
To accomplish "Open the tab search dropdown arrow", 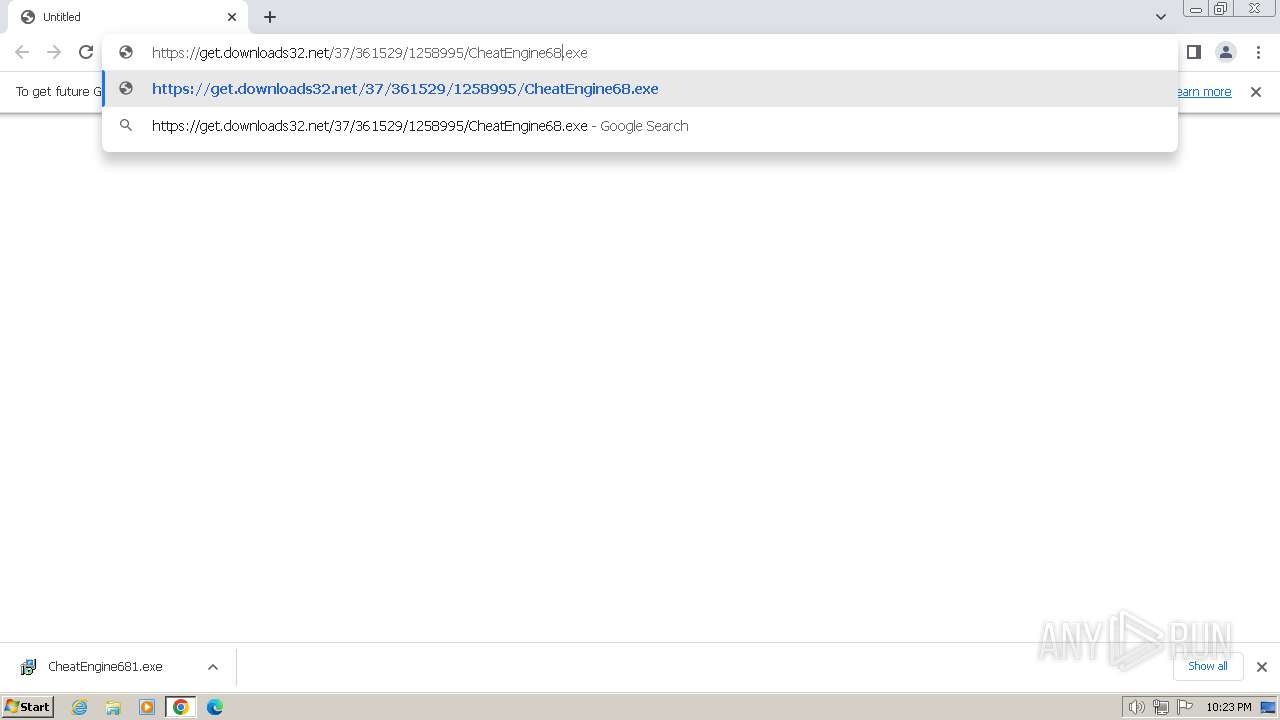I will tap(1160, 17).
